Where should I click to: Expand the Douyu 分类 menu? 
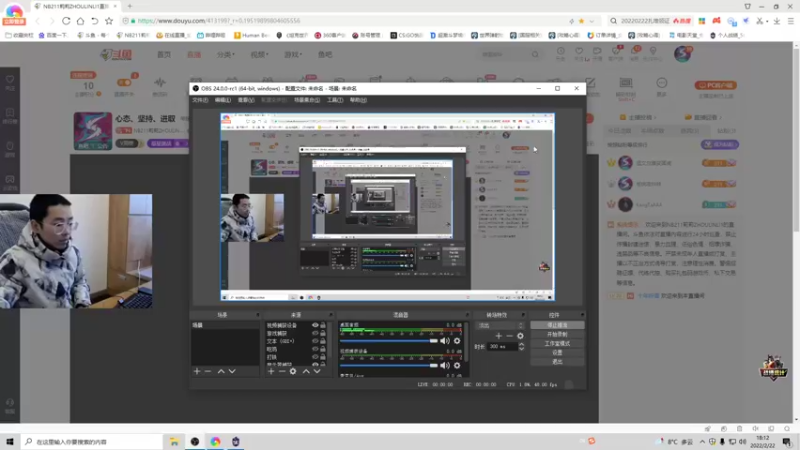pyautogui.click(x=226, y=54)
